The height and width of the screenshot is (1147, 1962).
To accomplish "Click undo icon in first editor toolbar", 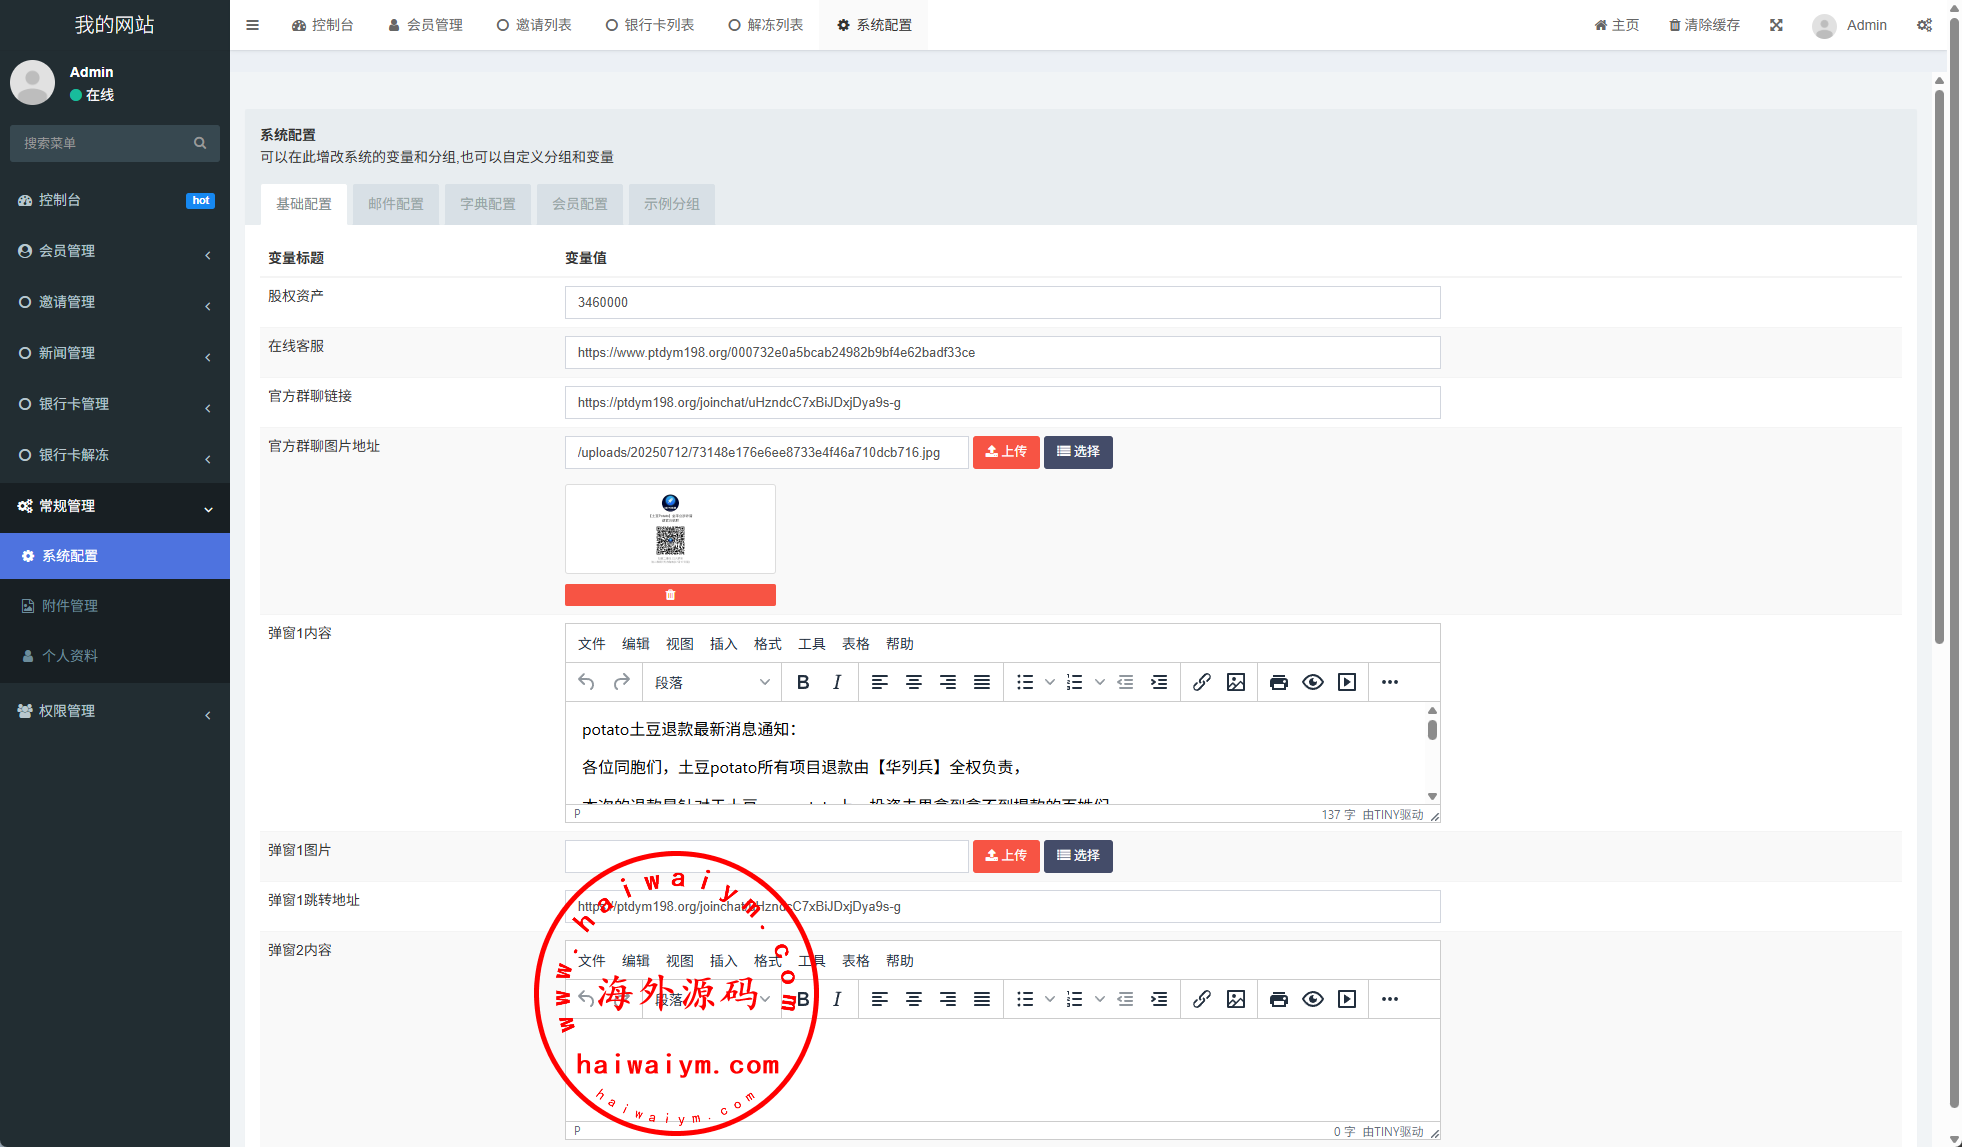I will [587, 682].
